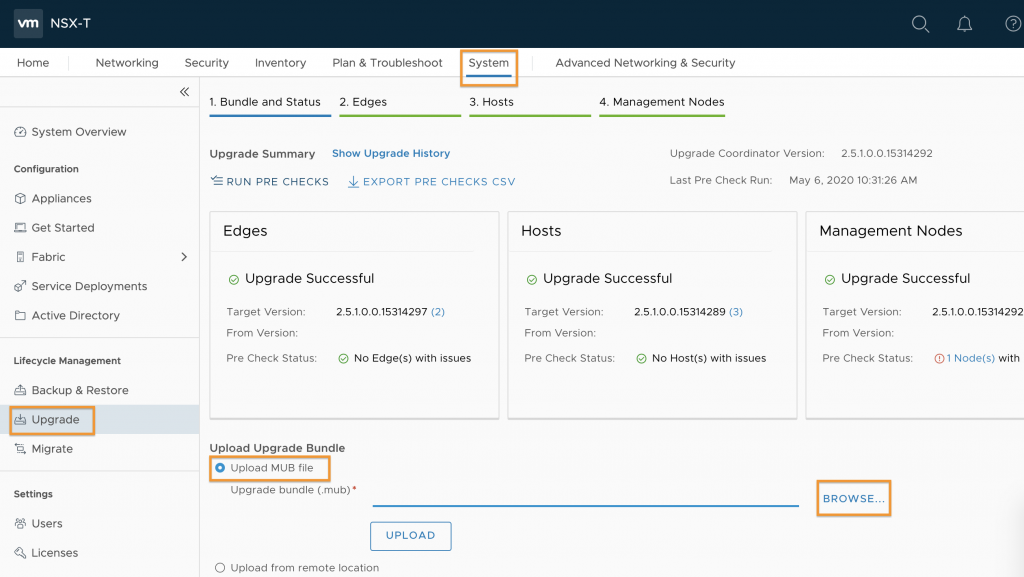The width and height of the screenshot is (1024, 577).
Task: Expand the Fabric submenu arrow
Action: [x=184, y=257]
